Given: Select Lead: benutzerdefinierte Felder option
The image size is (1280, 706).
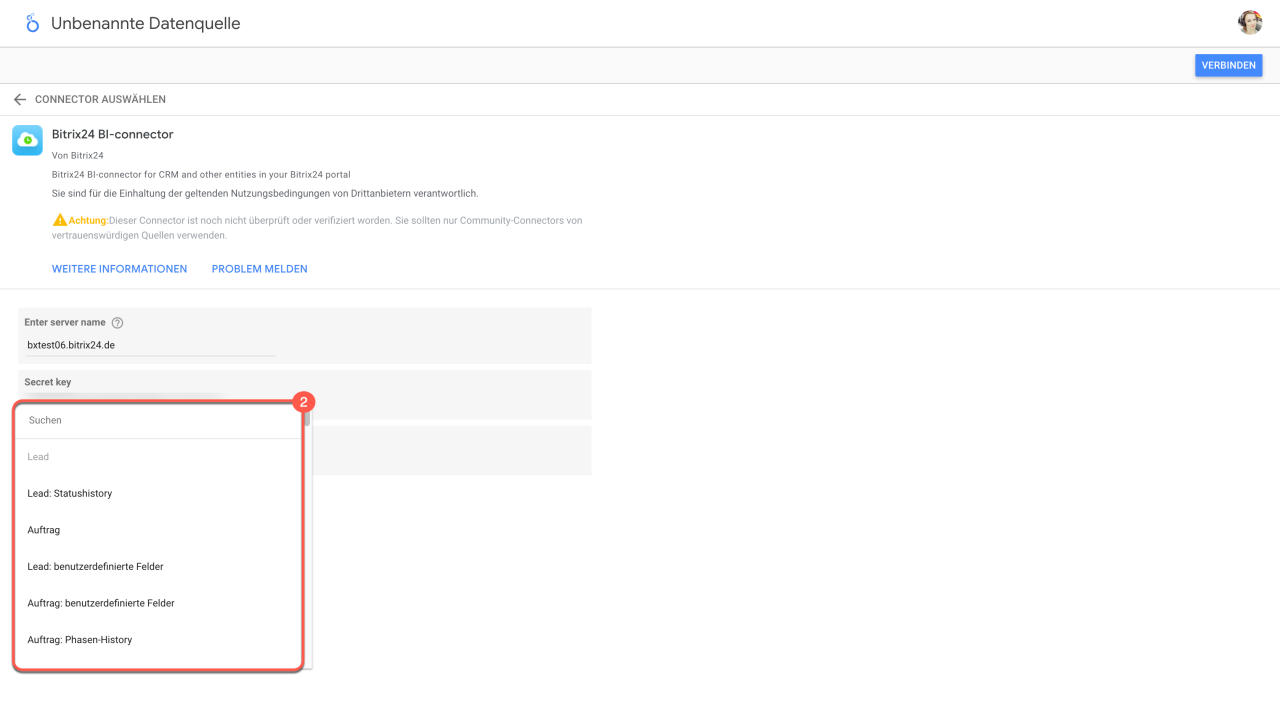Looking at the screenshot, I should tap(159, 566).
